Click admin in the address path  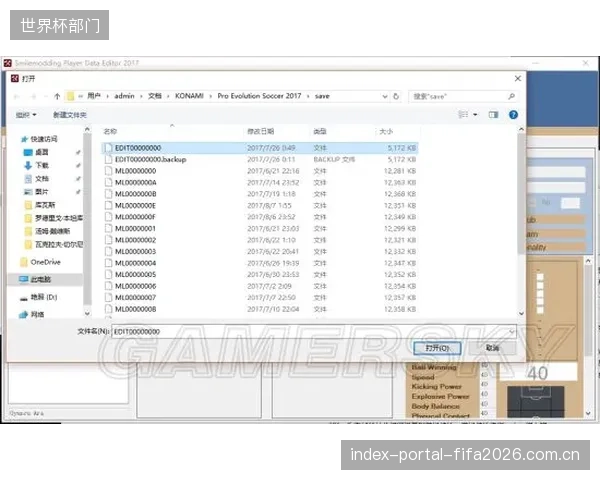pos(124,96)
